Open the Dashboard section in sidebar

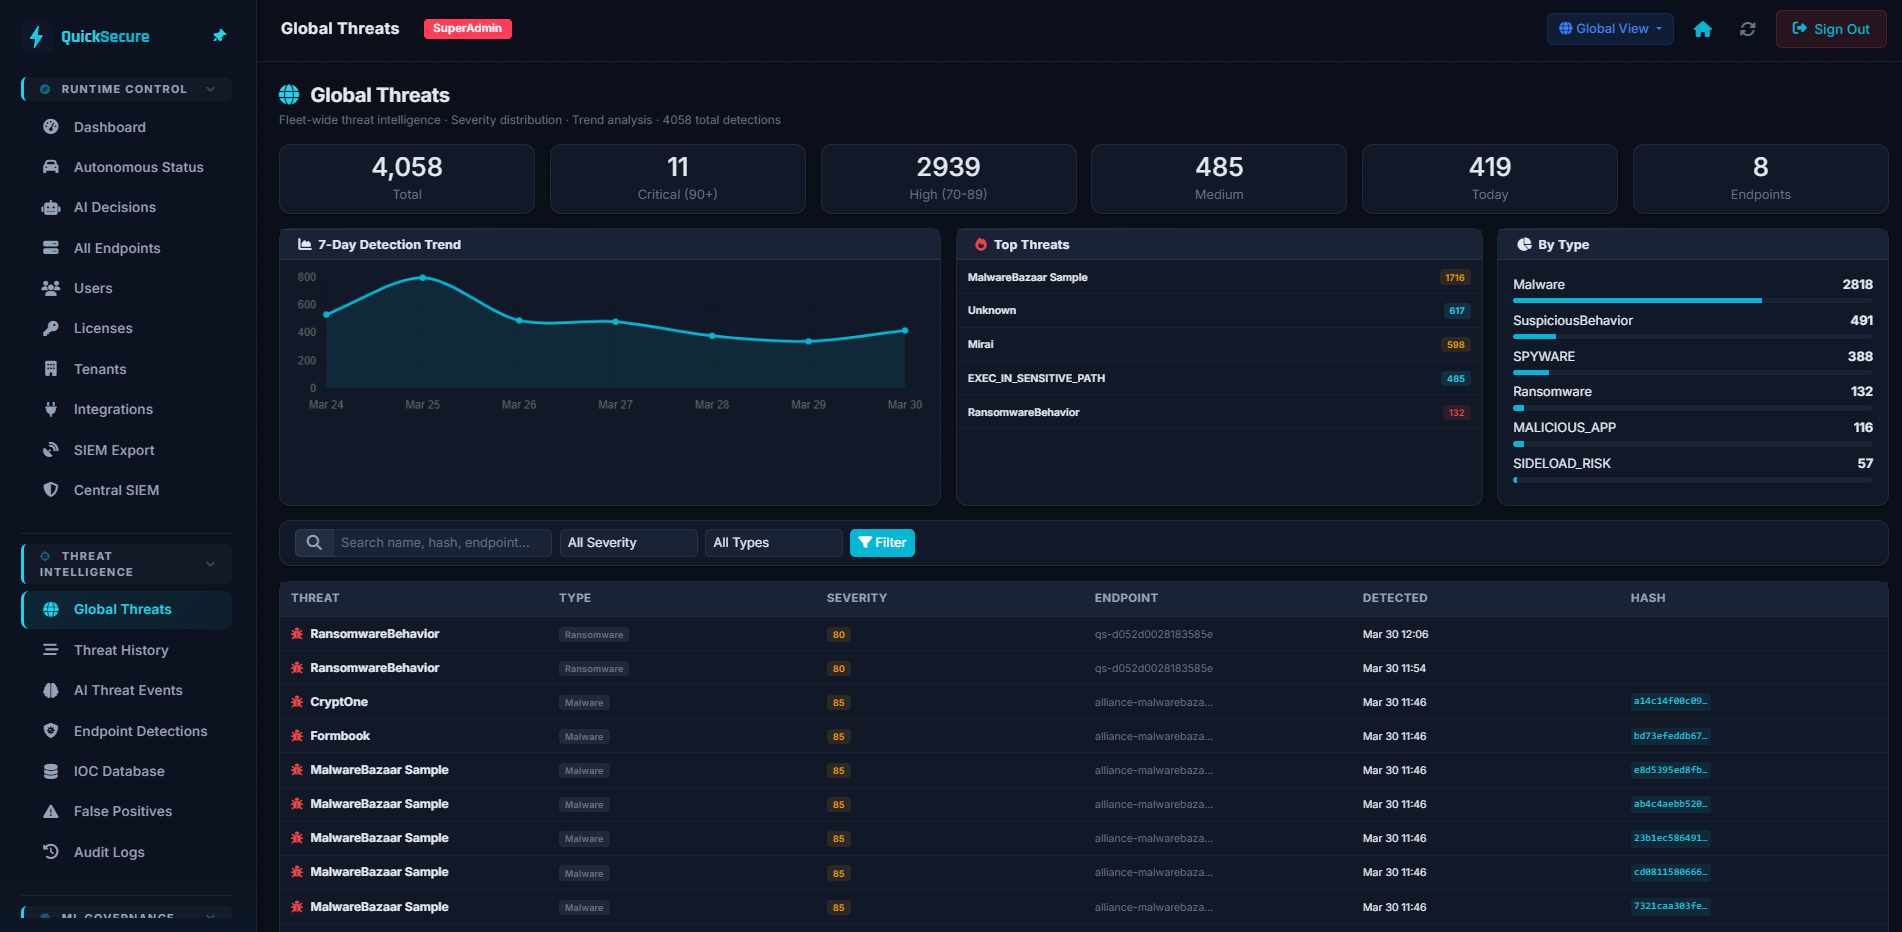pos(110,127)
